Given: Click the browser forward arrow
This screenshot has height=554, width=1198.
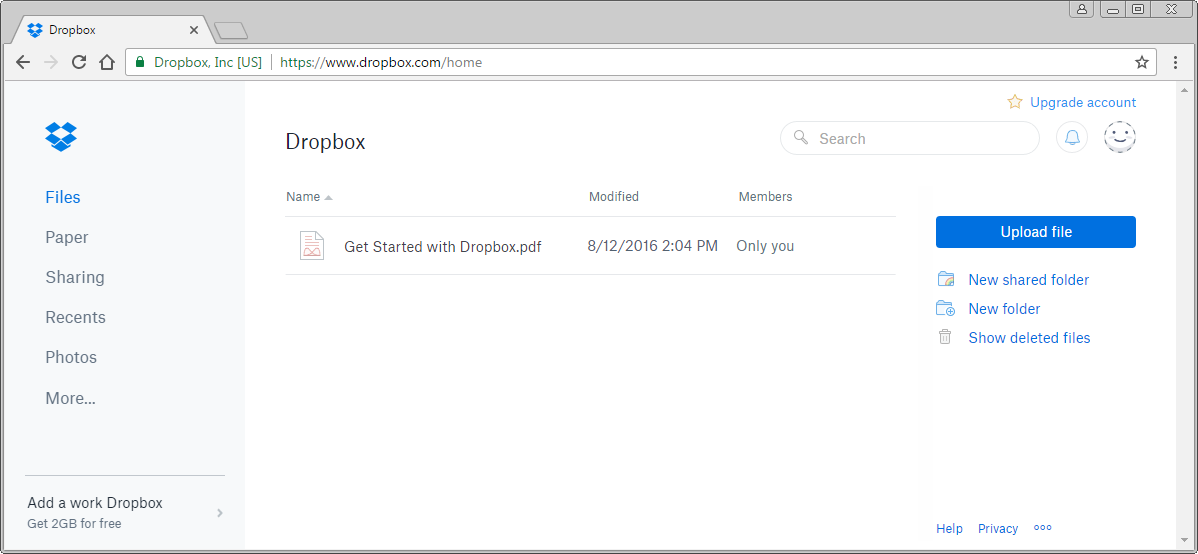Looking at the screenshot, I should tap(51, 63).
